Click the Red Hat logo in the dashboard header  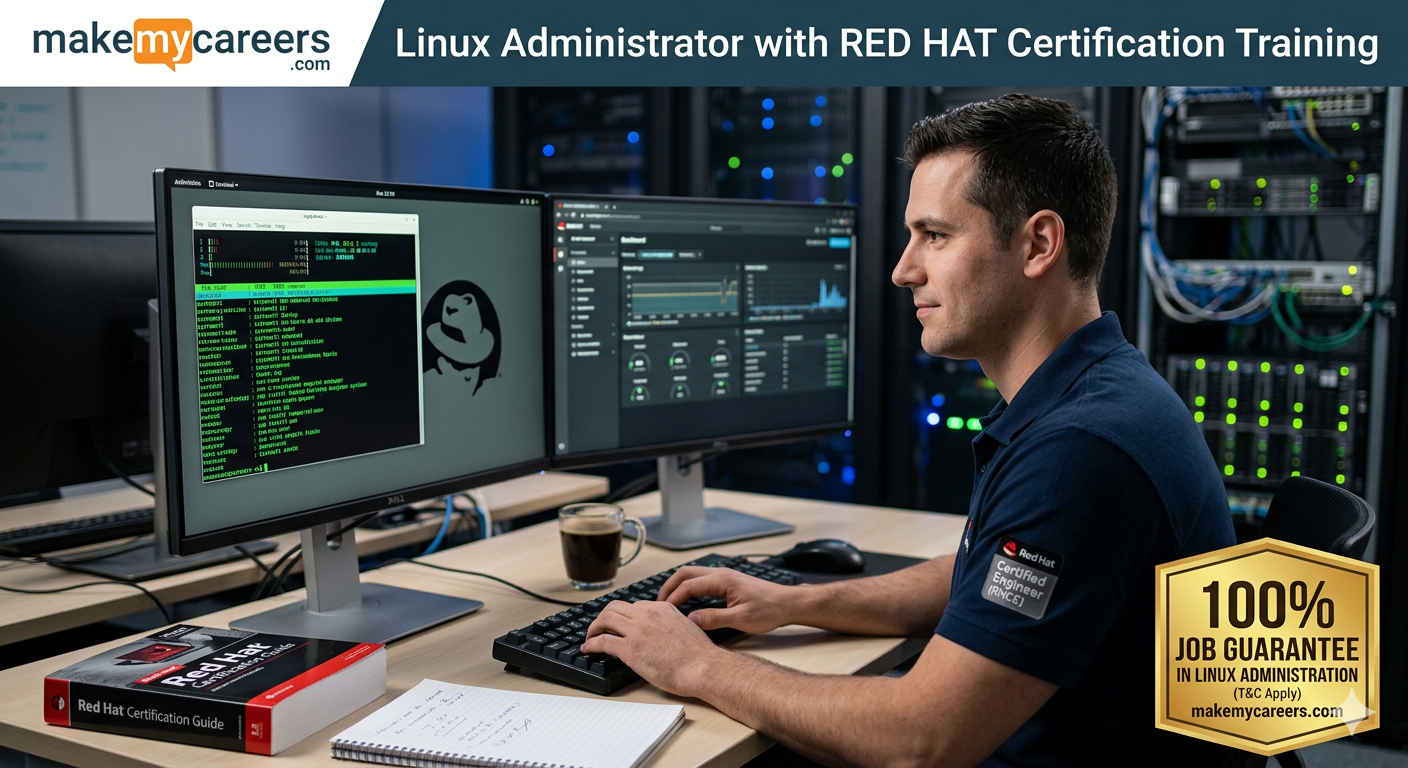click(562, 226)
